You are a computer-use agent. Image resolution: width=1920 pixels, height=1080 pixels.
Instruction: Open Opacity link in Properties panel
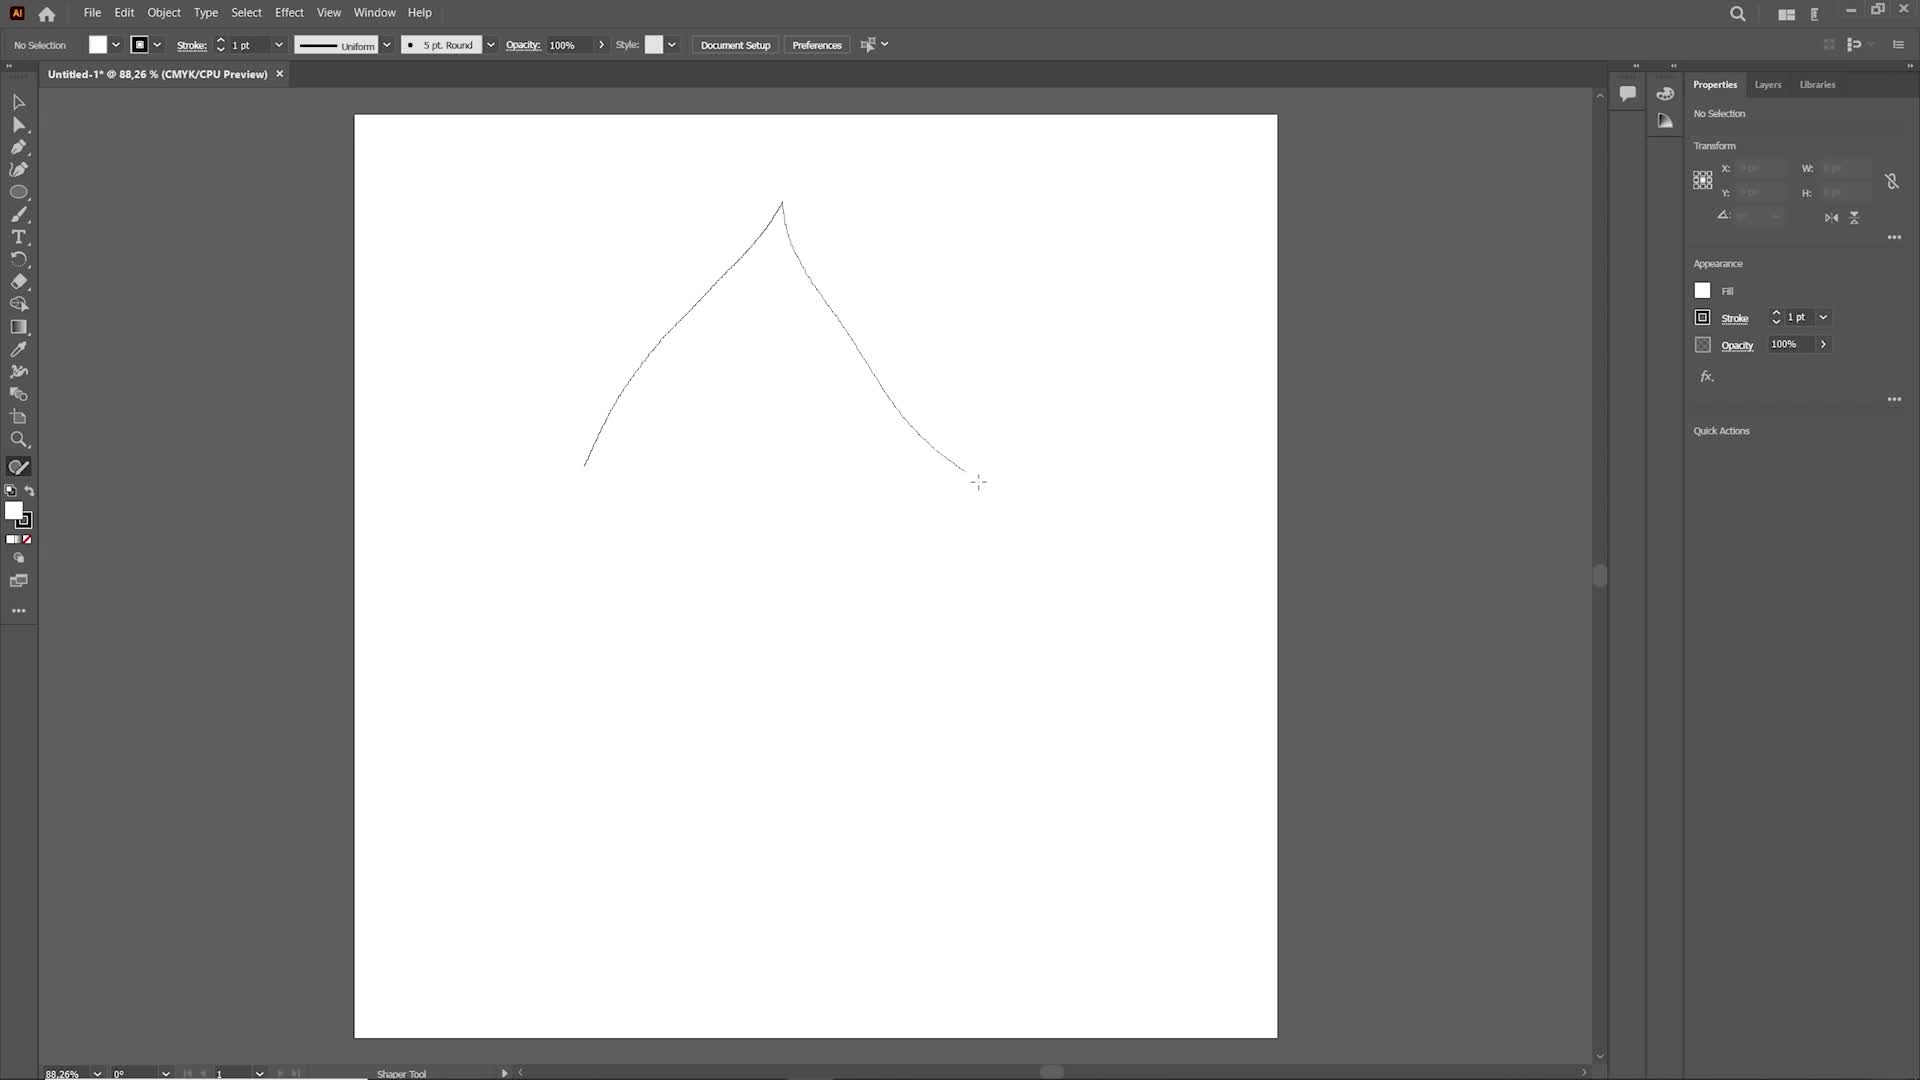point(1737,345)
